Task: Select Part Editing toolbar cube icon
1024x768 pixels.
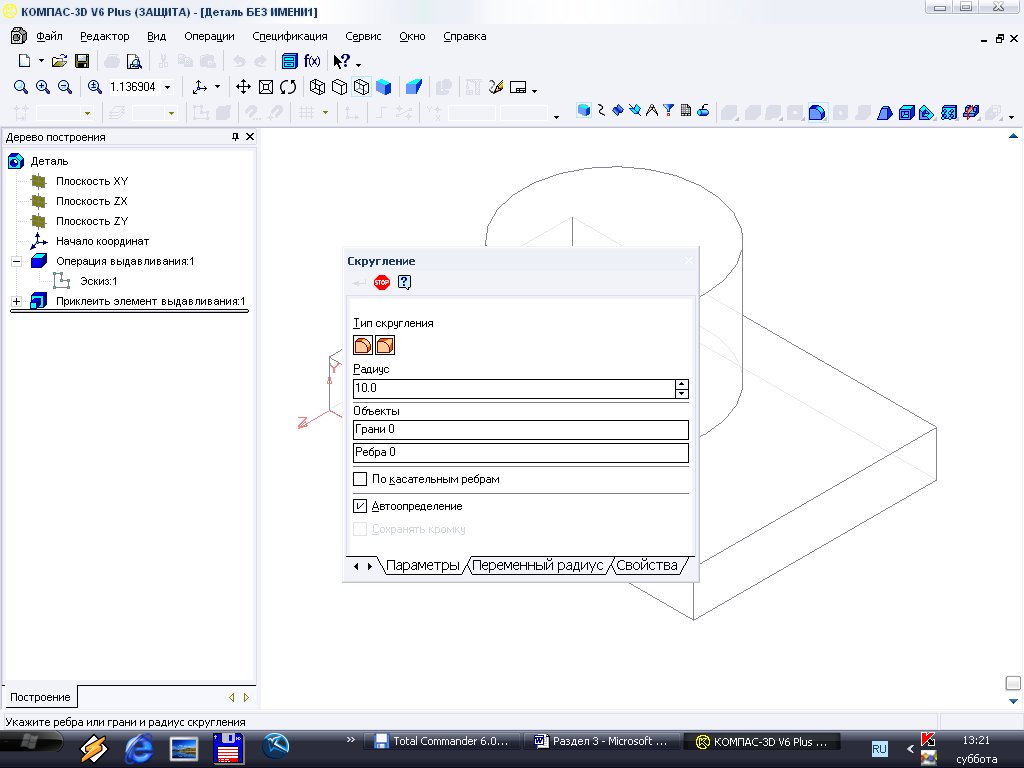Action: click(584, 110)
